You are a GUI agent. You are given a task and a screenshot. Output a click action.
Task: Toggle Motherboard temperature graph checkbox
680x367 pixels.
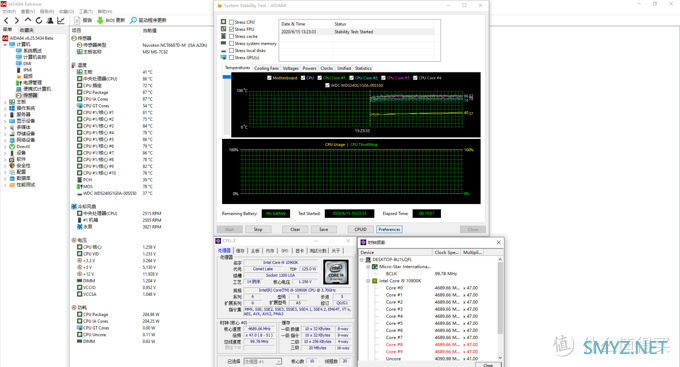click(x=269, y=78)
